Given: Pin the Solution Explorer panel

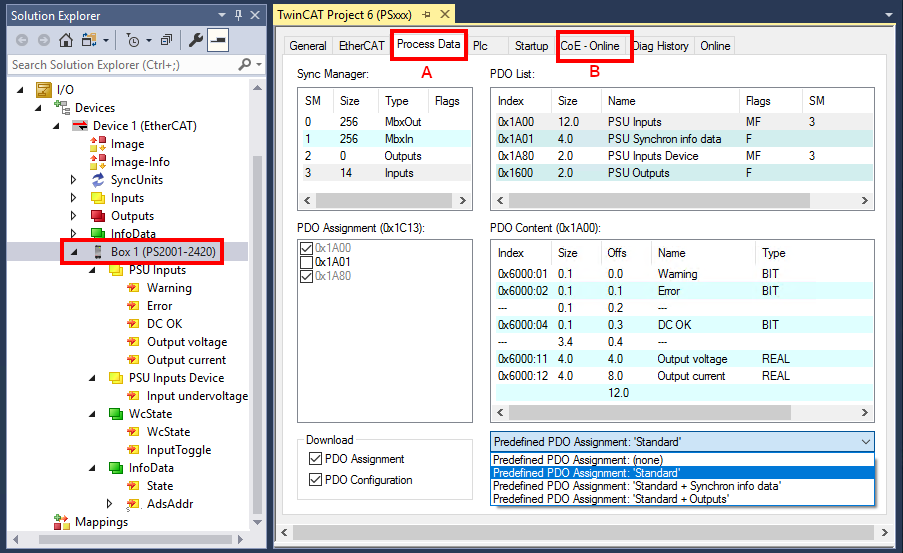Looking at the screenshot, I should coord(238,15).
